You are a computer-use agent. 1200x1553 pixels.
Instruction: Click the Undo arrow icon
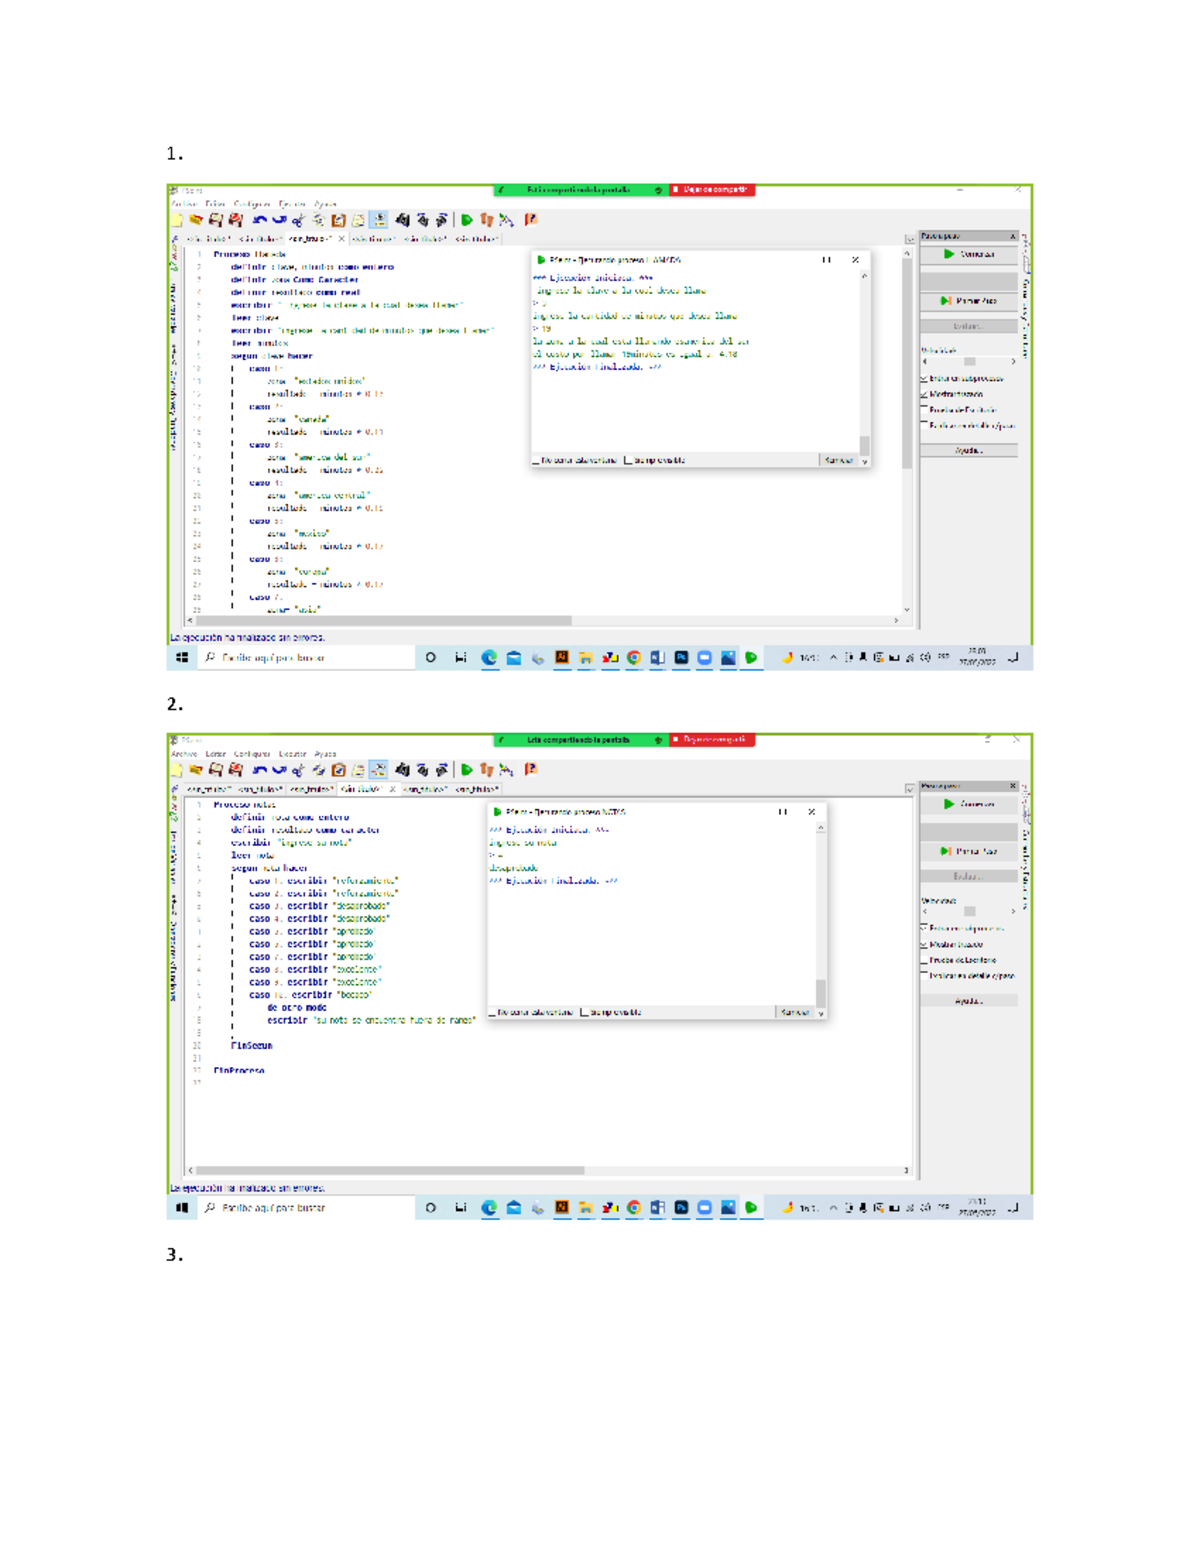click(x=261, y=221)
